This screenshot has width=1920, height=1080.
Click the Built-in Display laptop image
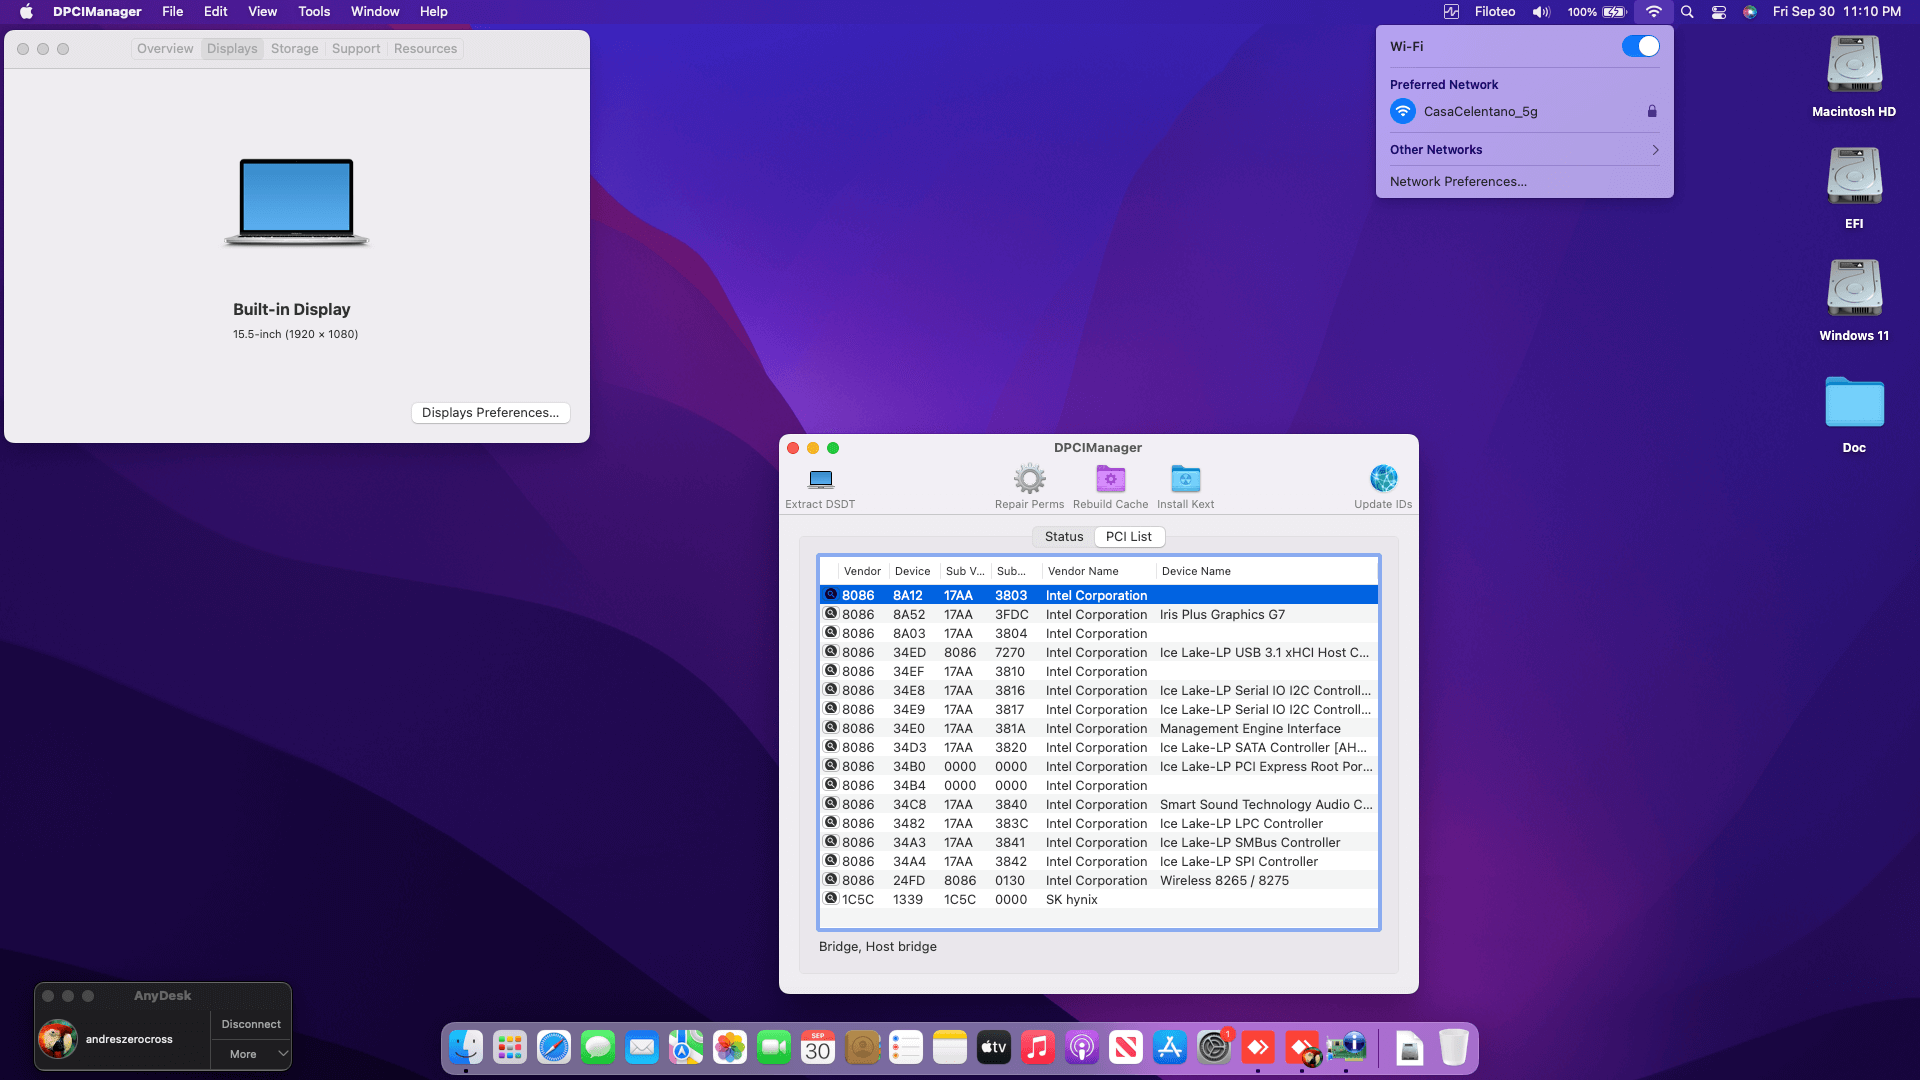point(296,202)
